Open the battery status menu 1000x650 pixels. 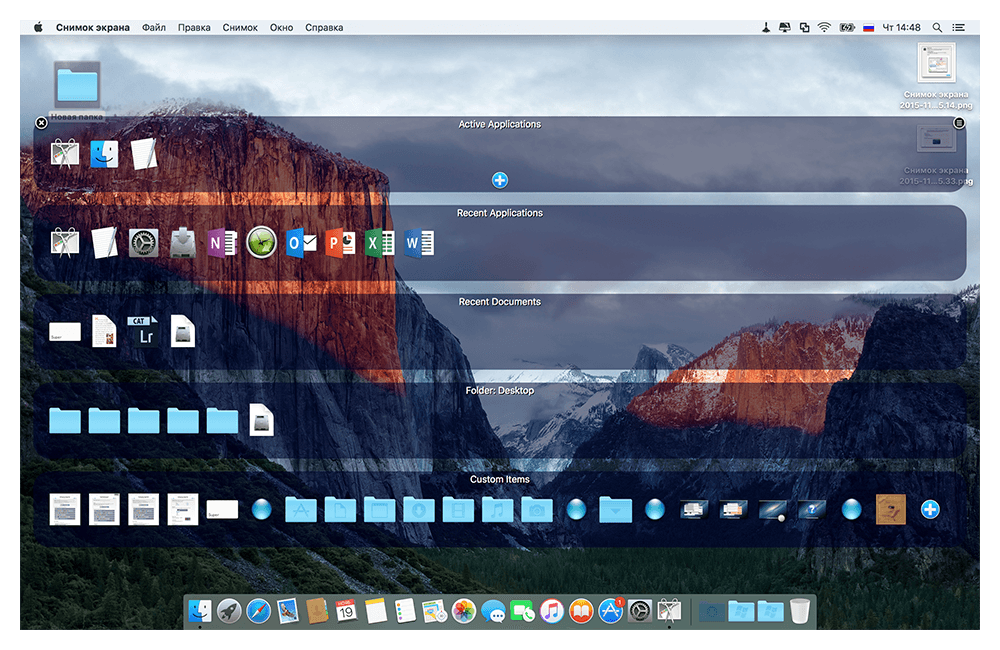(x=847, y=27)
